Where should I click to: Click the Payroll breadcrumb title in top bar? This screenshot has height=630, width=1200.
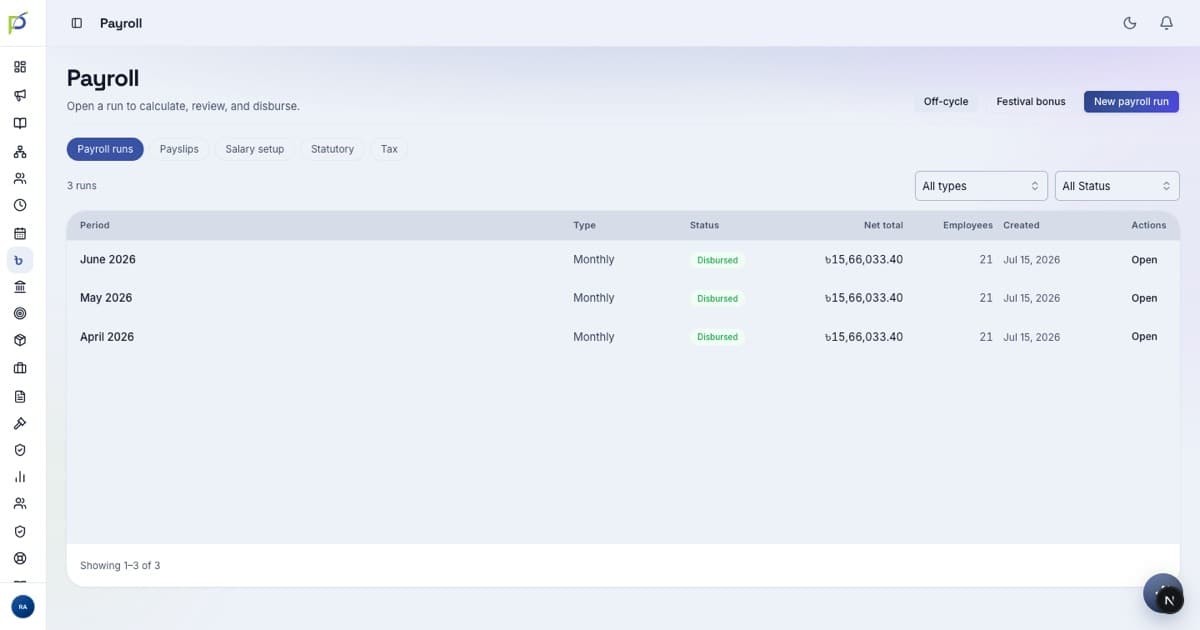[121, 23]
